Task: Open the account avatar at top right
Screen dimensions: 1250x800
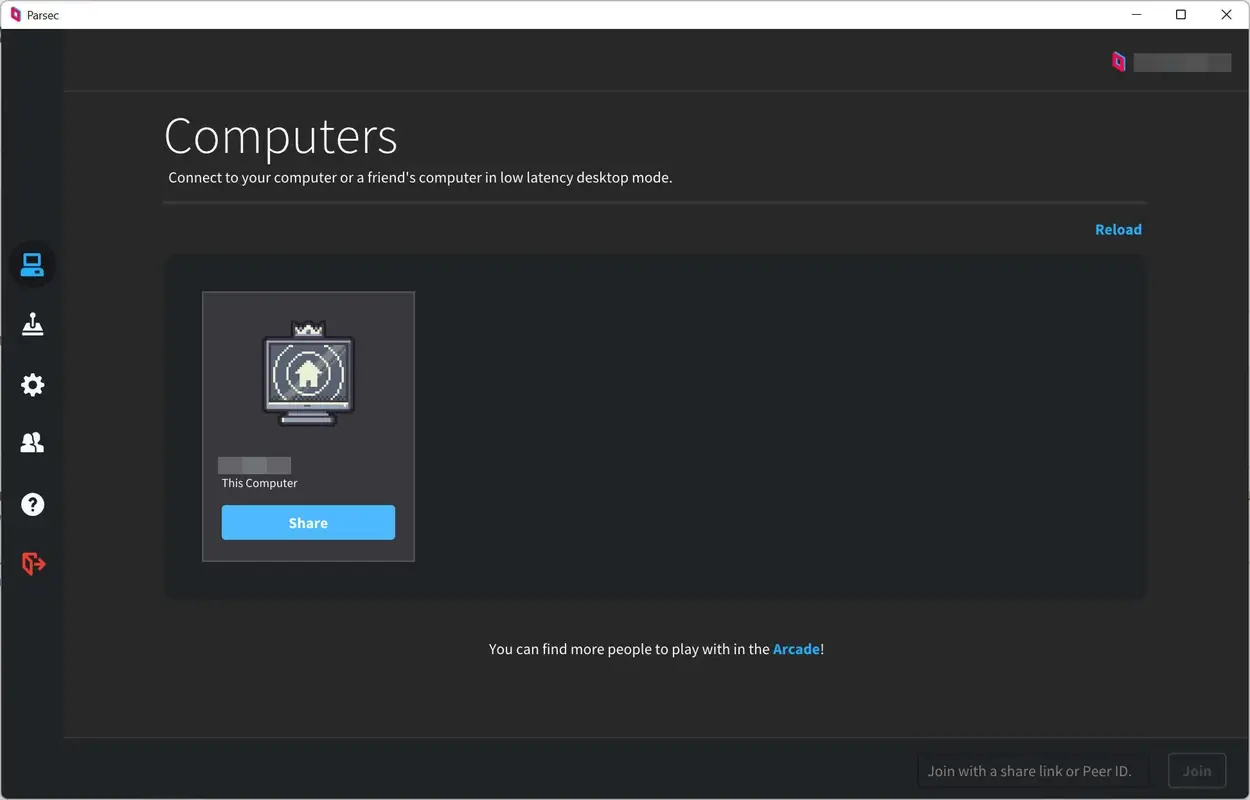Action: tap(1119, 61)
